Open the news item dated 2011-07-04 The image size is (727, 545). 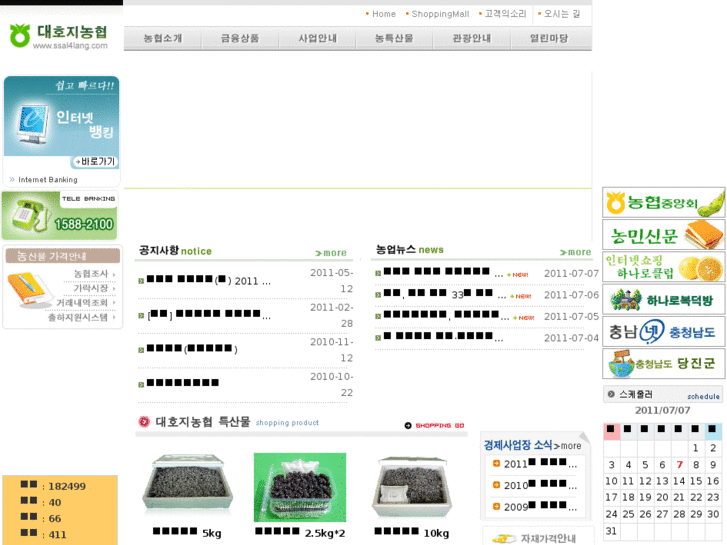(x=443, y=337)
